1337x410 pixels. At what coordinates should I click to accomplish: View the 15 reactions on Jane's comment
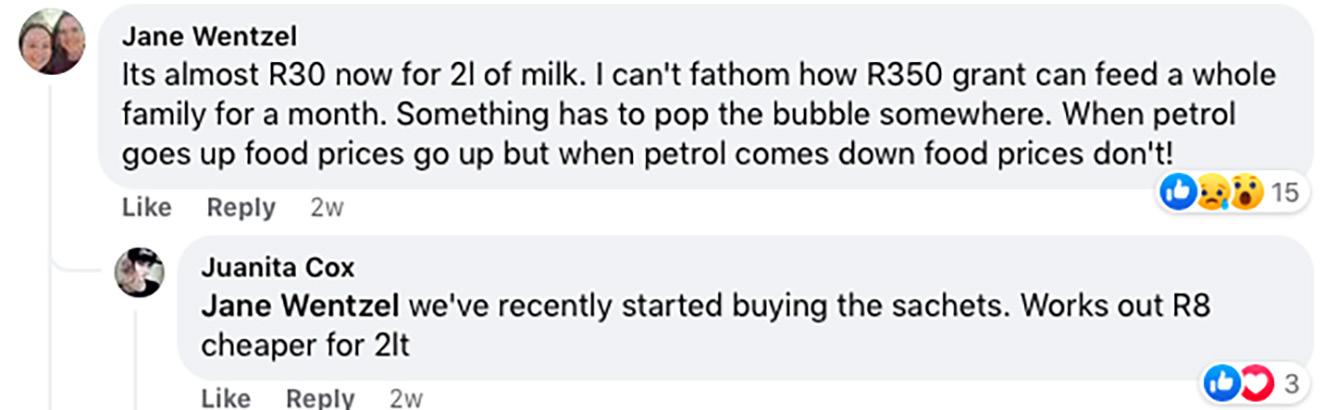pyautogui.click(x=1285, y=192)
